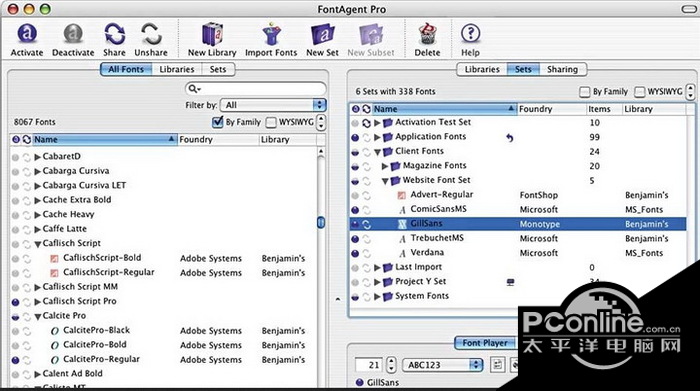700x391 pixels.
Task: Click the Delete trash icon
Action: tap(427, 34)
